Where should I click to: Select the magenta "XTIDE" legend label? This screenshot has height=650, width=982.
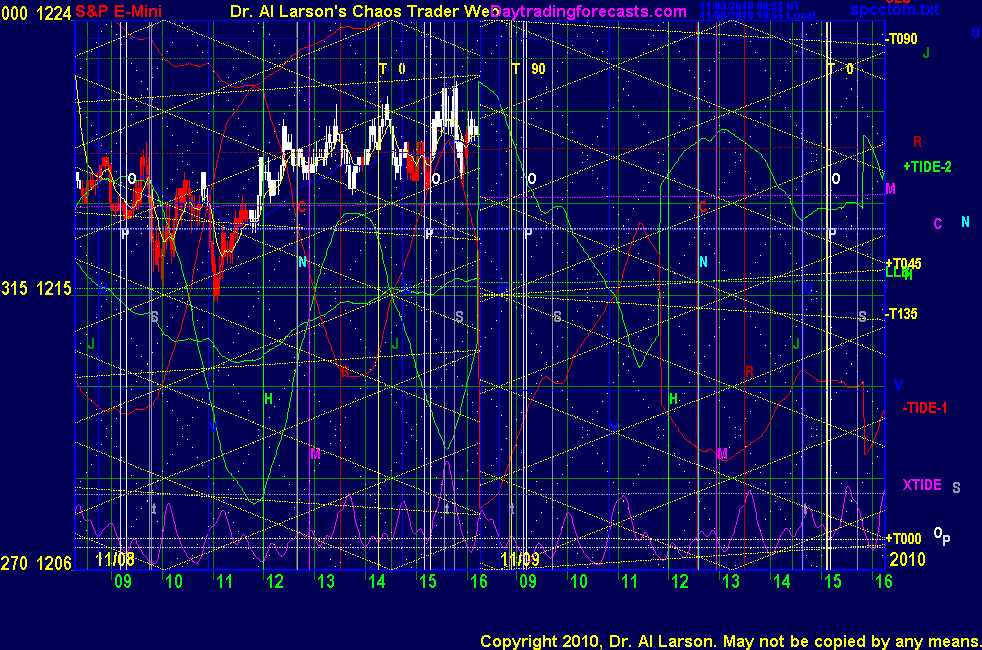pyautogui.click(x=922, y=485)
